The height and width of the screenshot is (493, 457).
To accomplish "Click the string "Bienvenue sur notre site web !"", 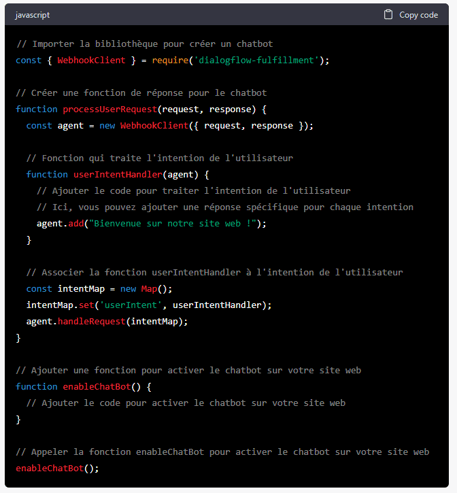I will (x=173, y=224).
